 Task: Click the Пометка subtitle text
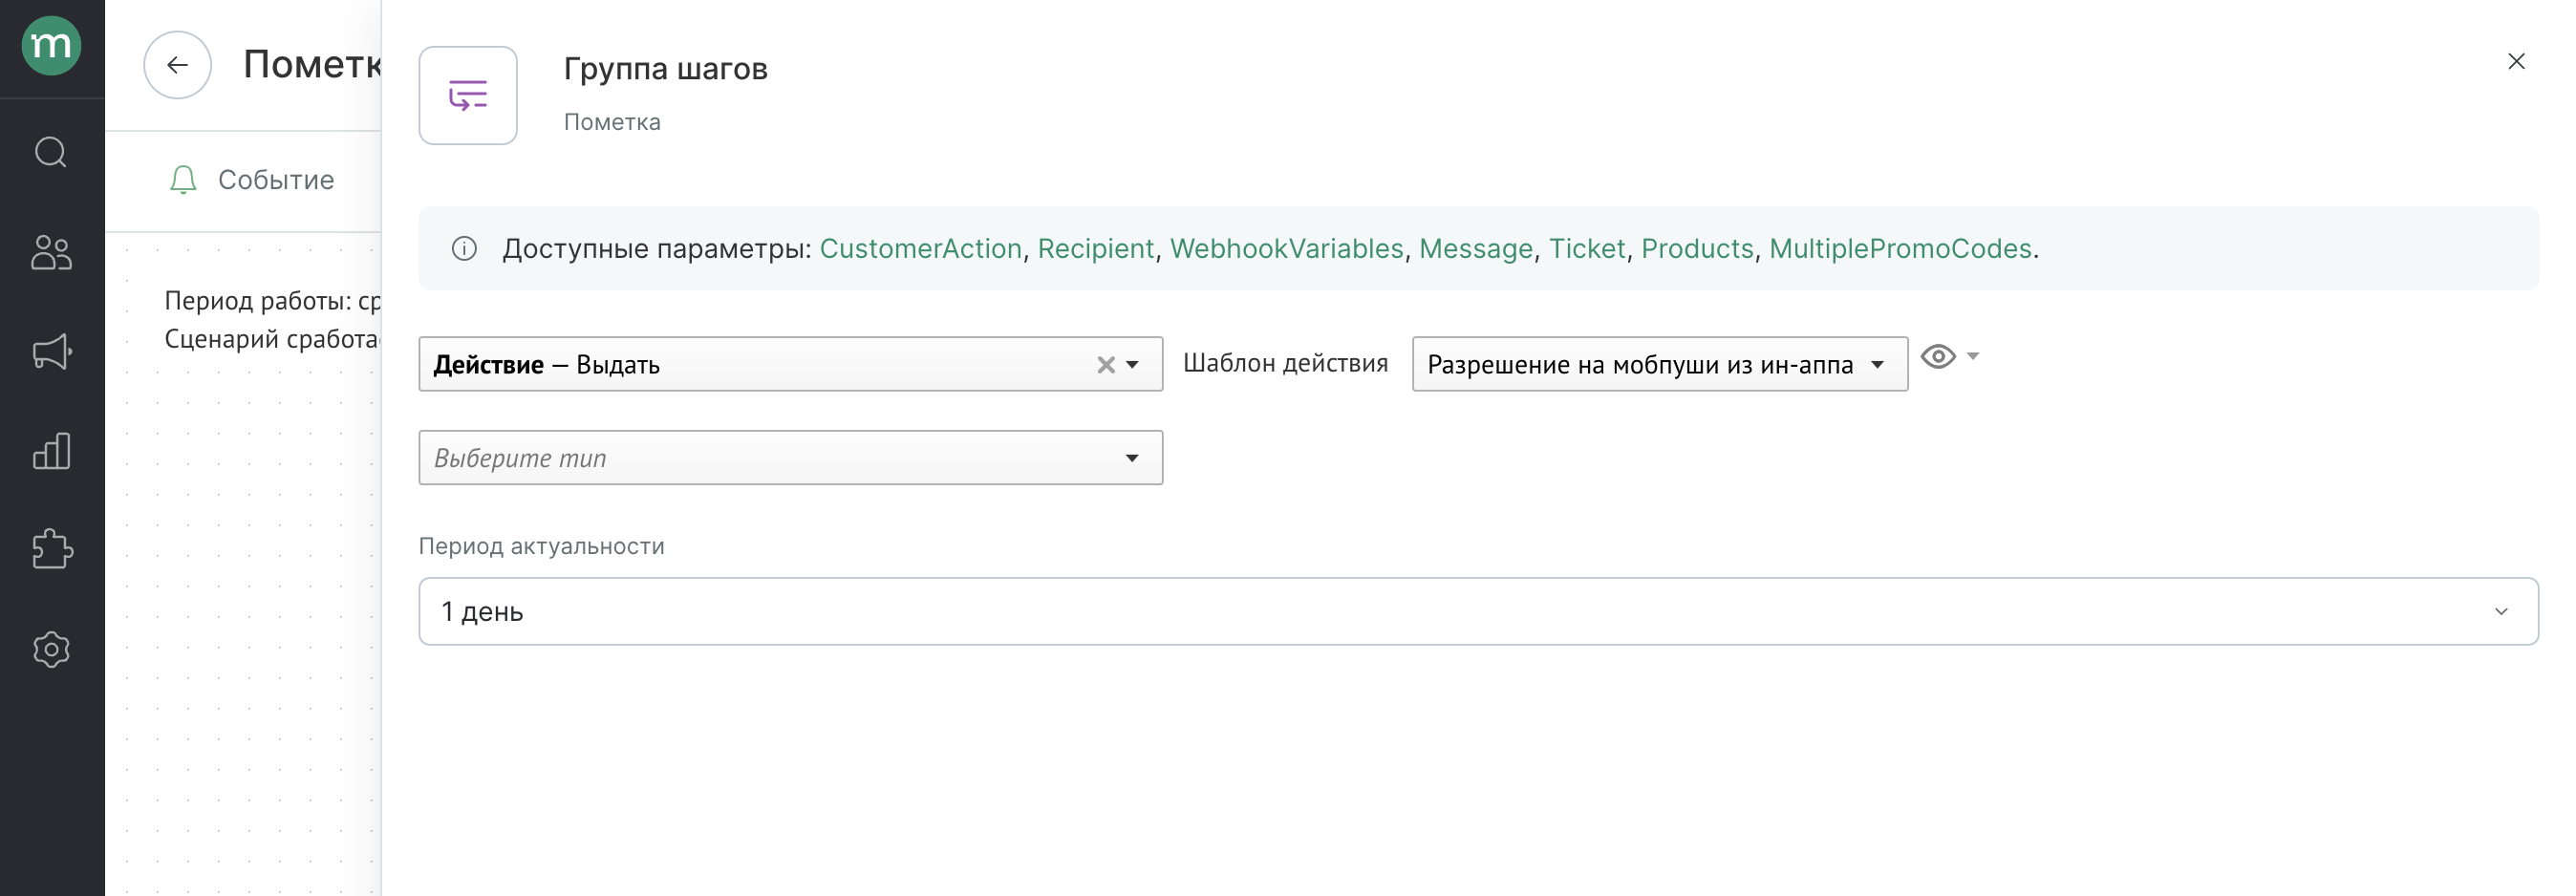(x=611, y=122)
